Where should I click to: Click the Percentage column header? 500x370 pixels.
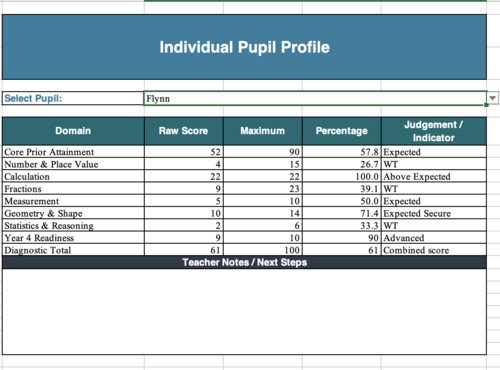342,131
